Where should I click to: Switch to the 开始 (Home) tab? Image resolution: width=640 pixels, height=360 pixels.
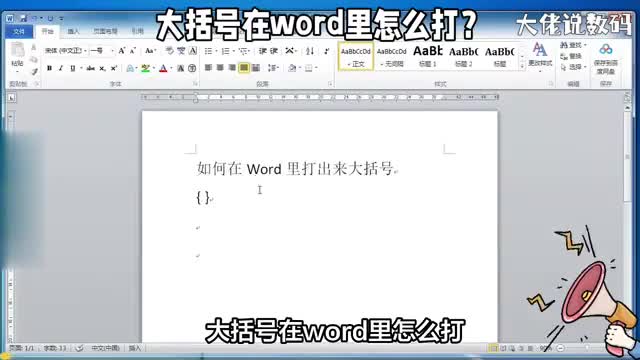point(47,31)
